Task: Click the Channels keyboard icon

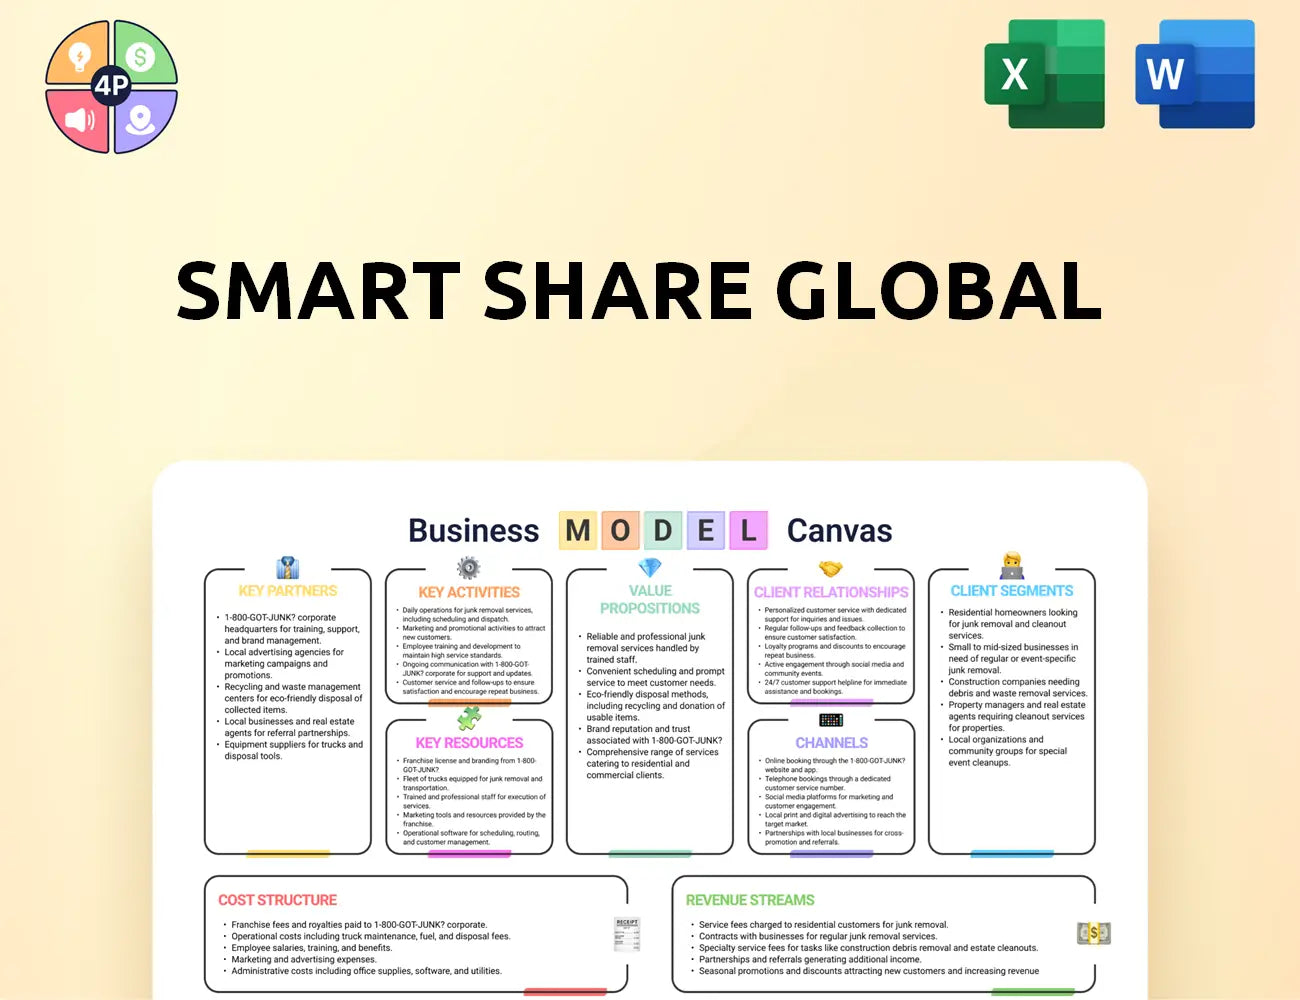Action: tap(831, 719)
